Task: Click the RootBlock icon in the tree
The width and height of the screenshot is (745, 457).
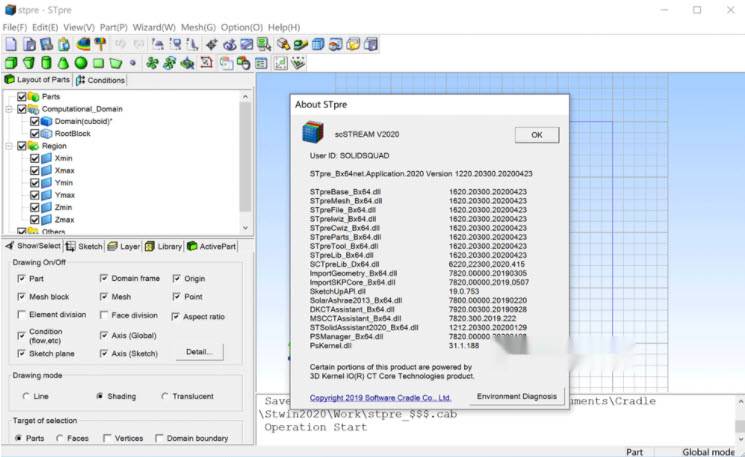Action: click(47, 133)
